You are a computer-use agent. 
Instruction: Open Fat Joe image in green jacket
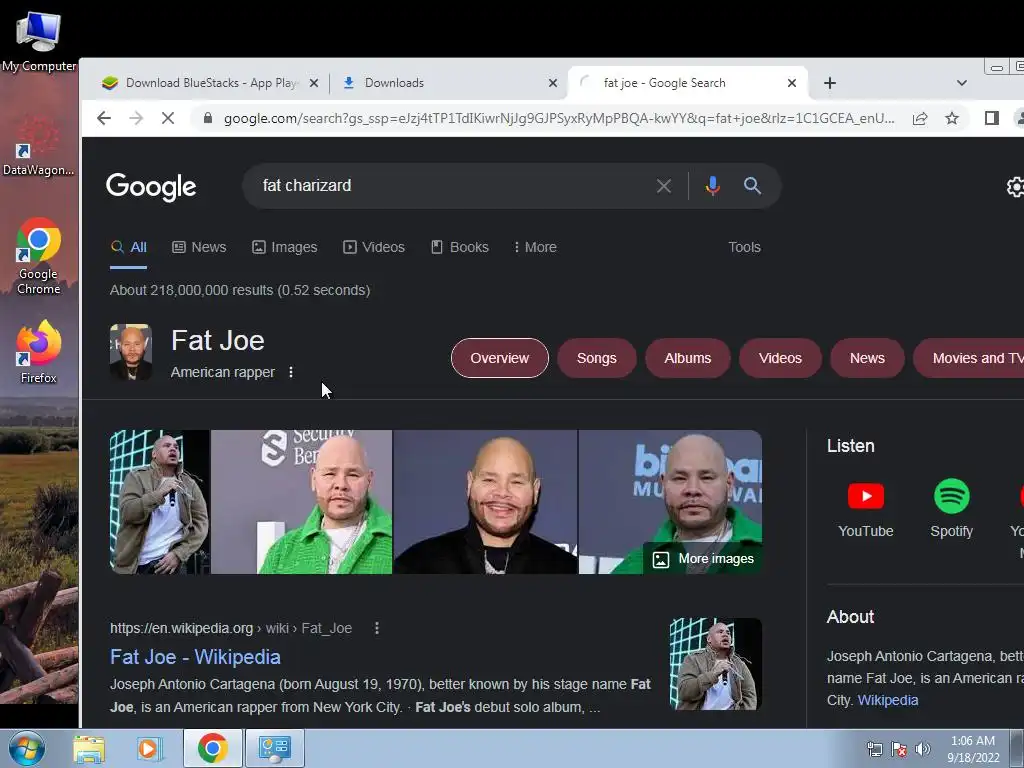[302, 502]
